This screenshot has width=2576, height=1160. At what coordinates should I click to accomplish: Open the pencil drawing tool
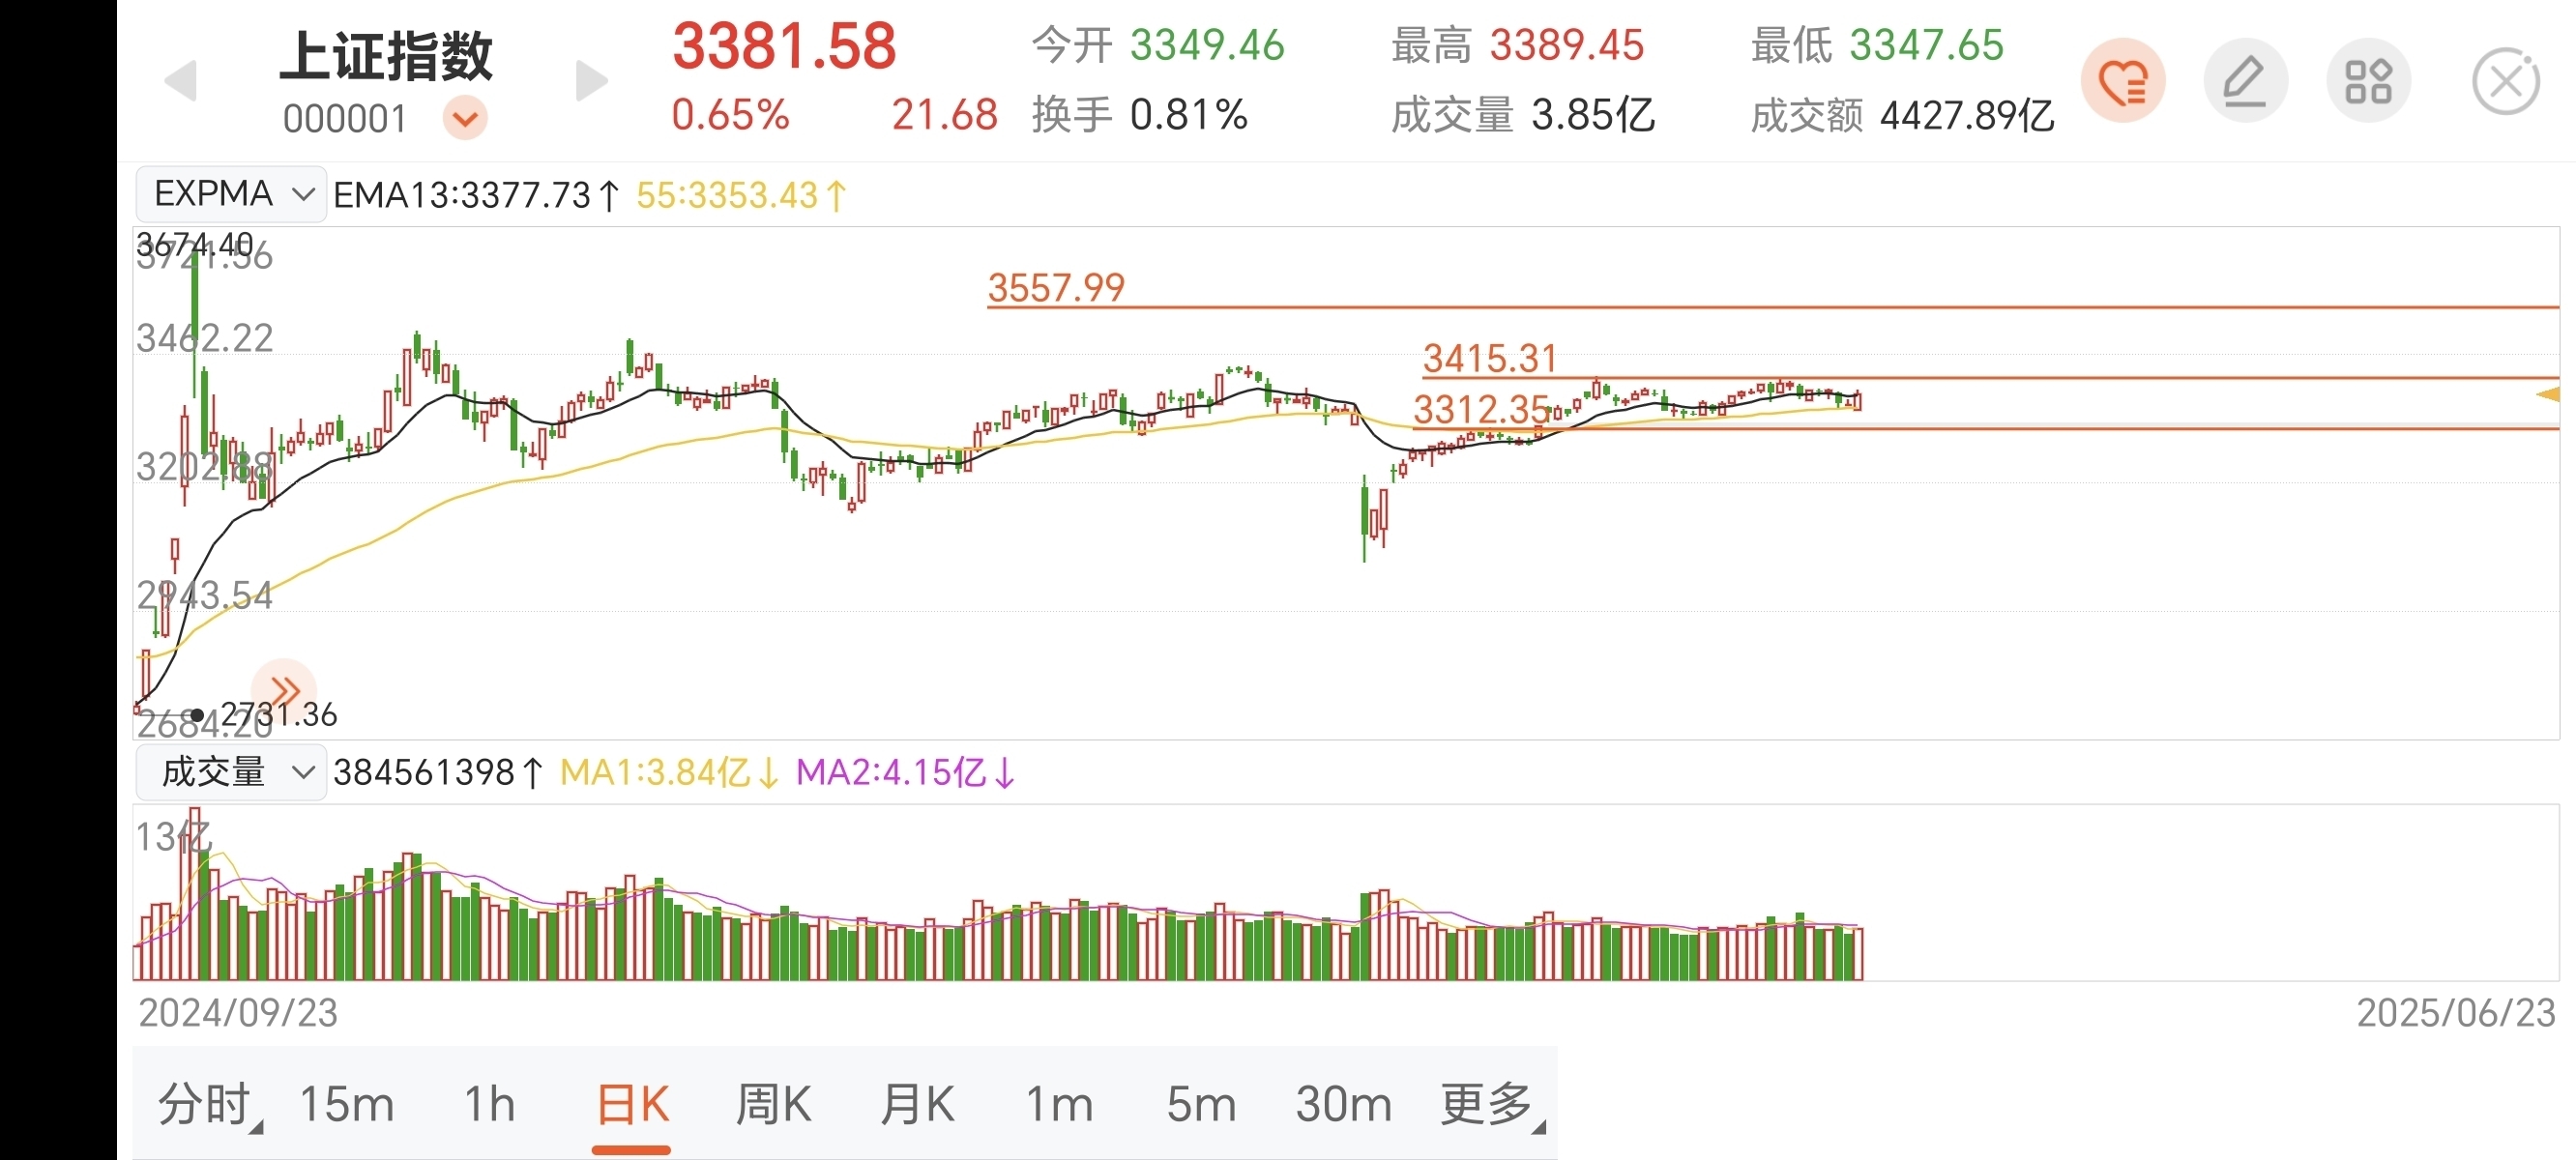tap(2245, 81)
